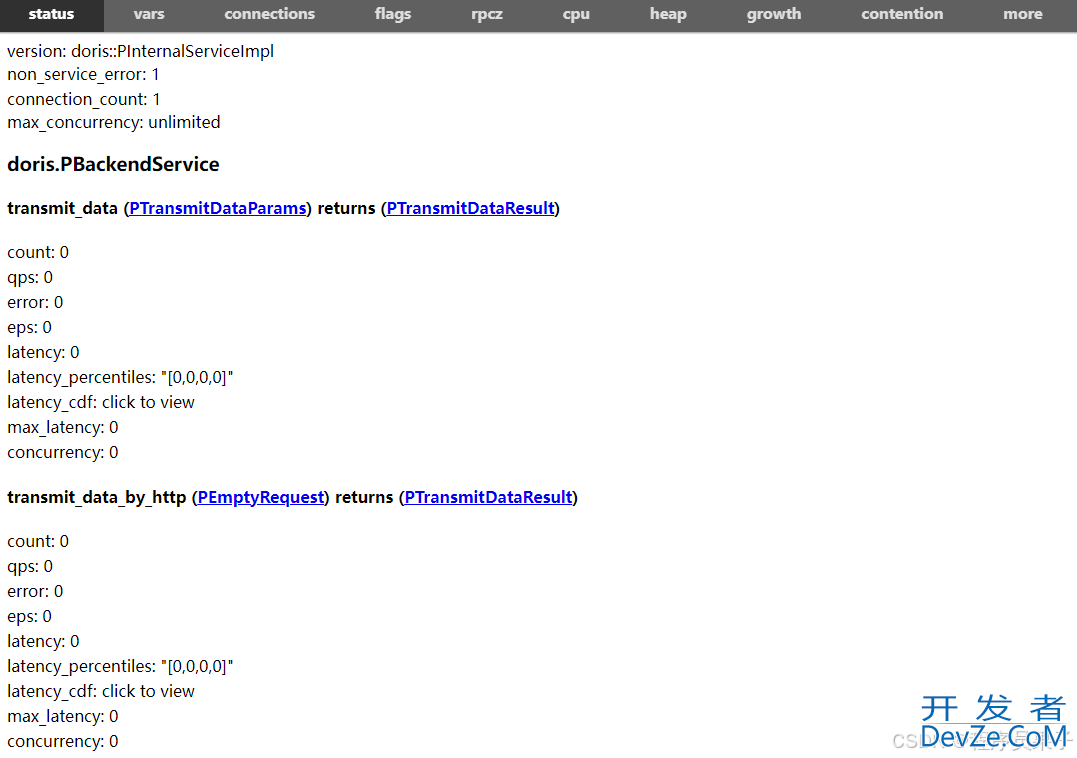Click the count value under transmit_data
This screenshot has height=758, width=1077.
64,253
